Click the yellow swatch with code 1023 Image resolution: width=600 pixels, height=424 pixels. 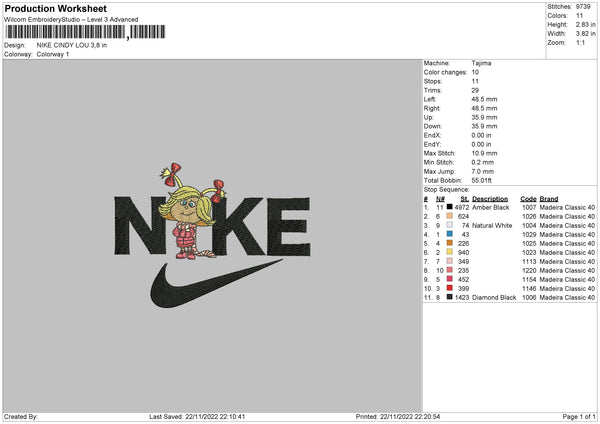click(x=449, y=252)
